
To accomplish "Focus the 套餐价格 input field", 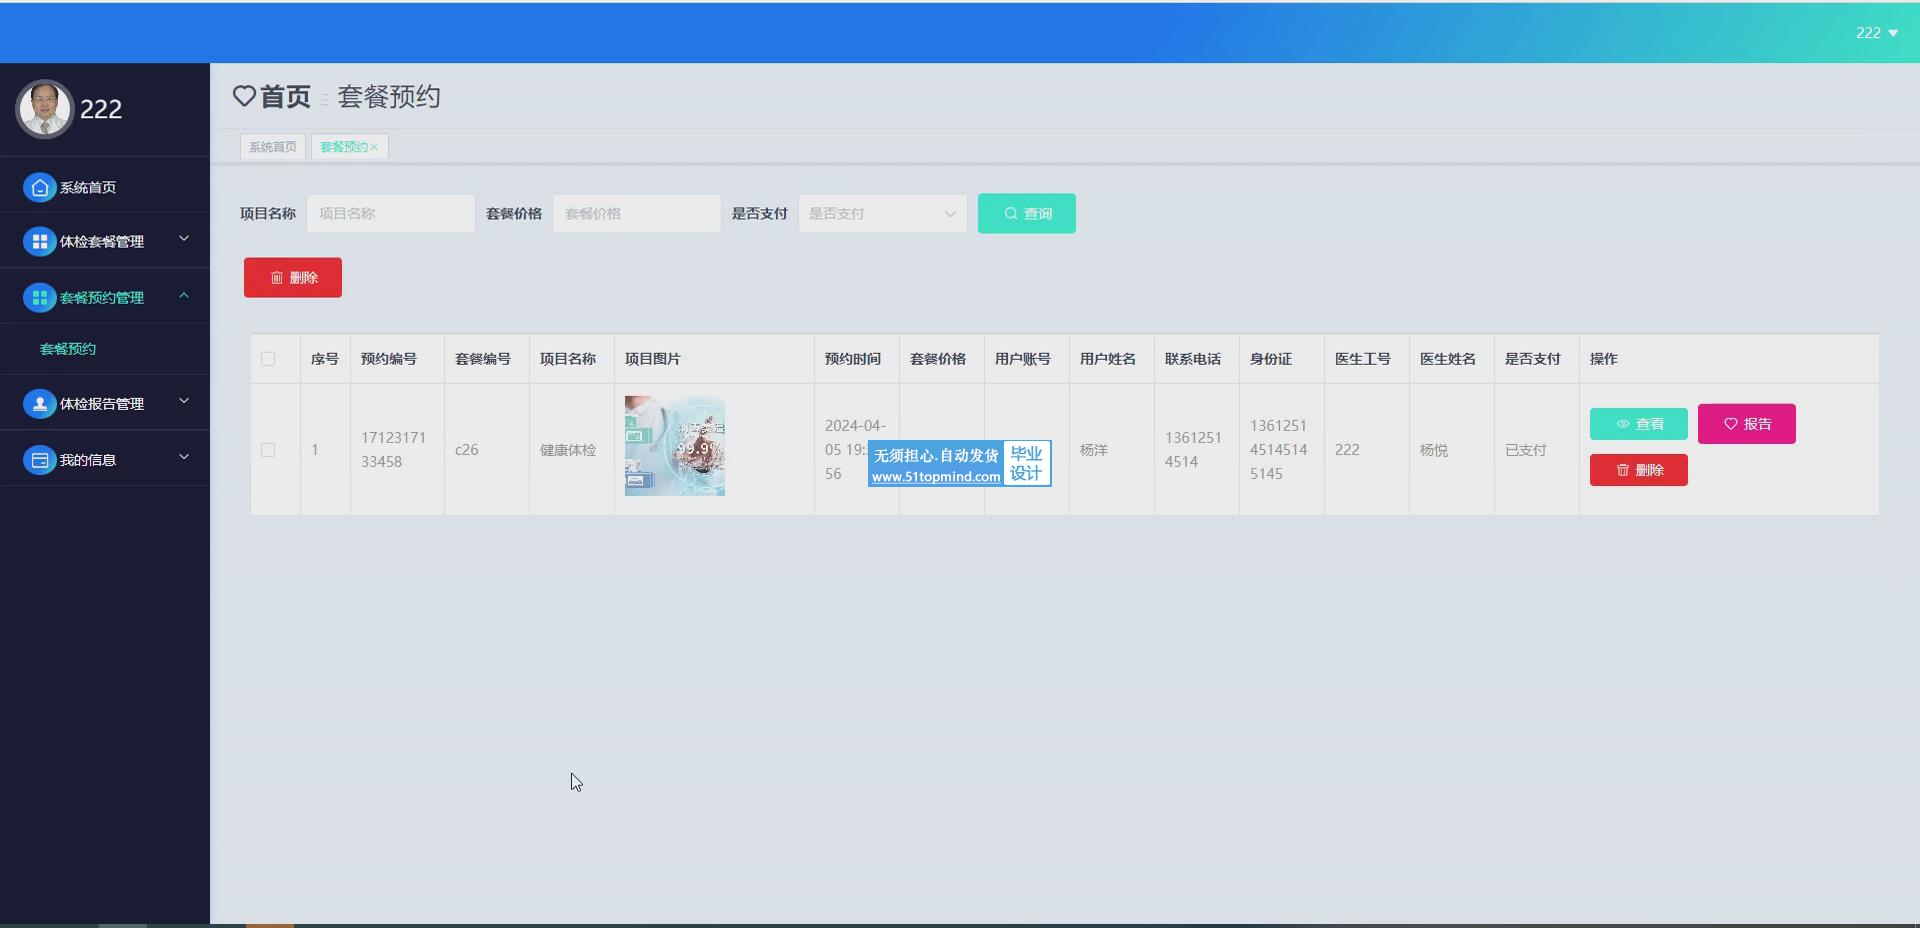I will click(637, 213).
